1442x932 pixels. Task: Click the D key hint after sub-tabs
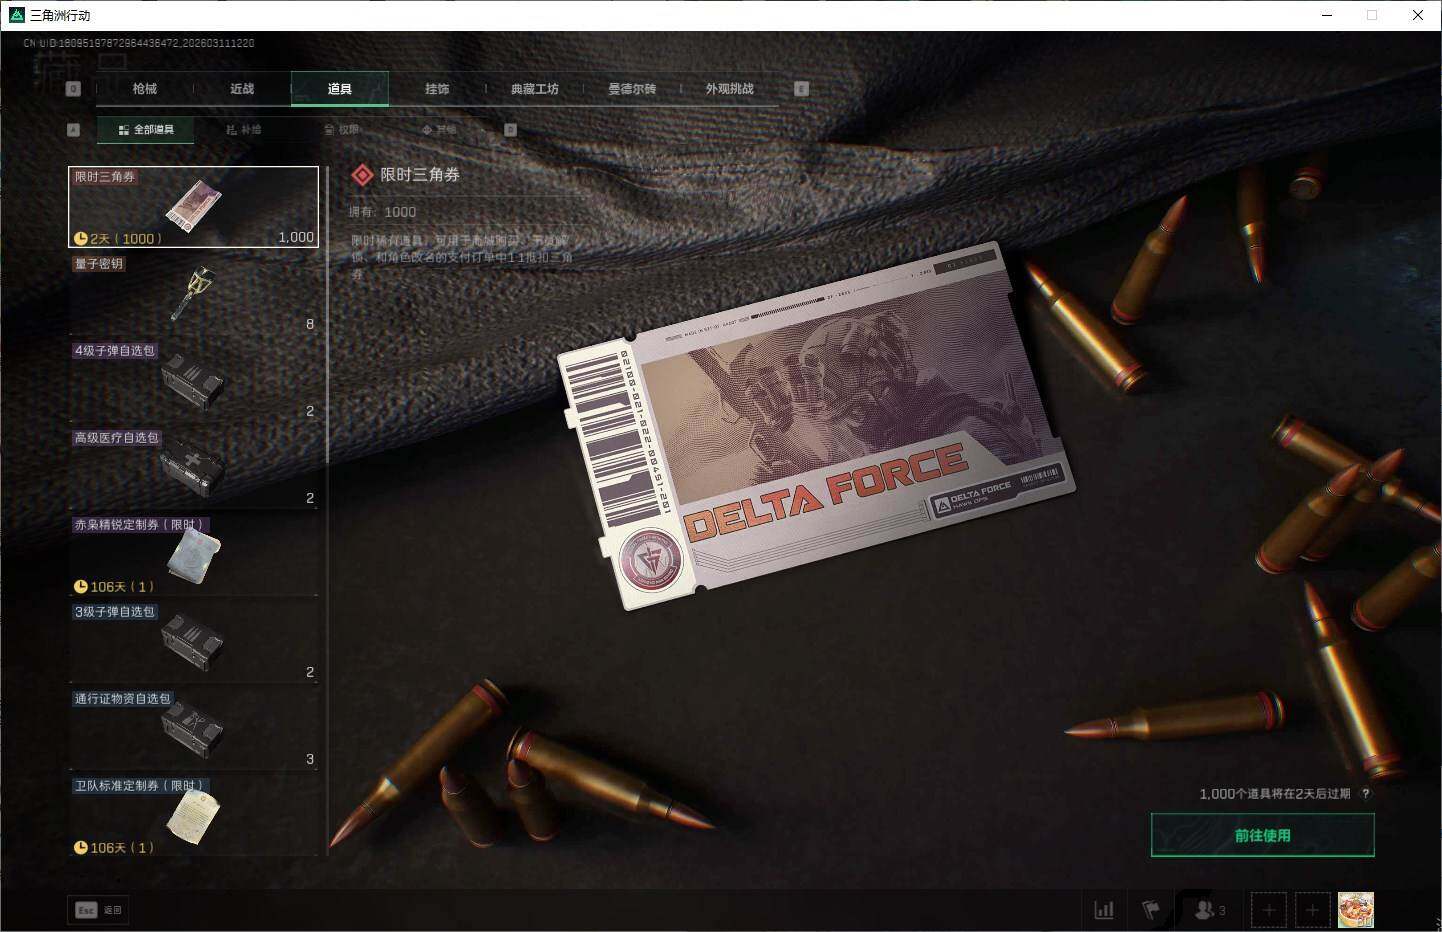(511, 130)
